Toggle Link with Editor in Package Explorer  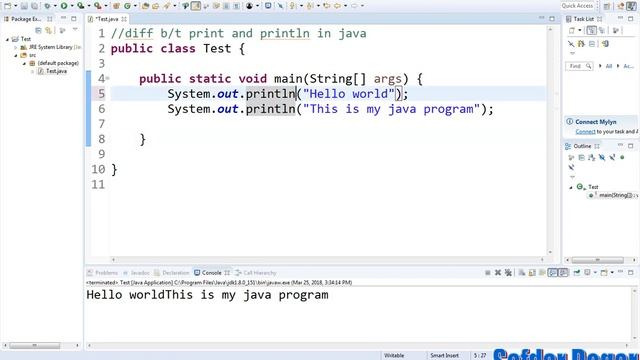[x=49, y=30]
